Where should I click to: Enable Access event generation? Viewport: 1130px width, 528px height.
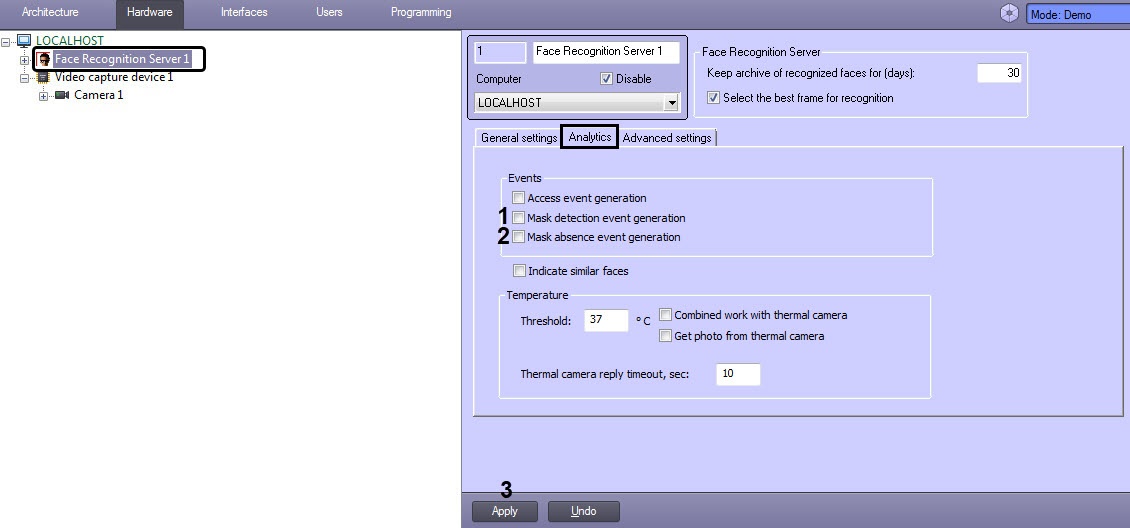[518, 198]
